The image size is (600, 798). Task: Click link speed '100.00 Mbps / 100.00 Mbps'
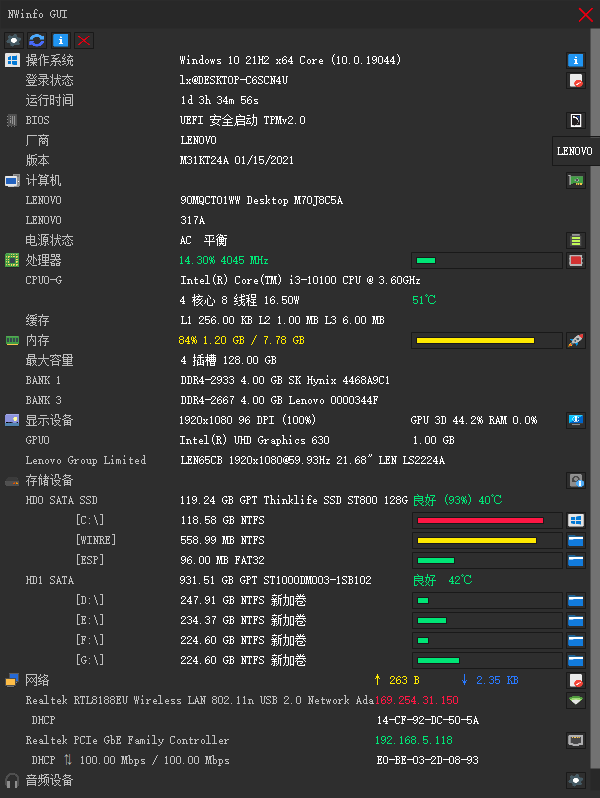coord(154,760)
